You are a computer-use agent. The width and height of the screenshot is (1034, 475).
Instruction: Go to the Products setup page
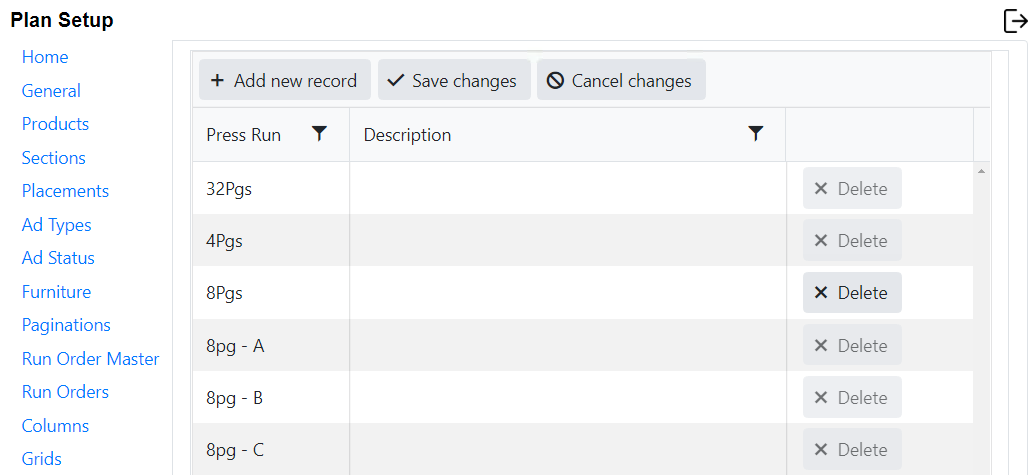pos(55,124)
